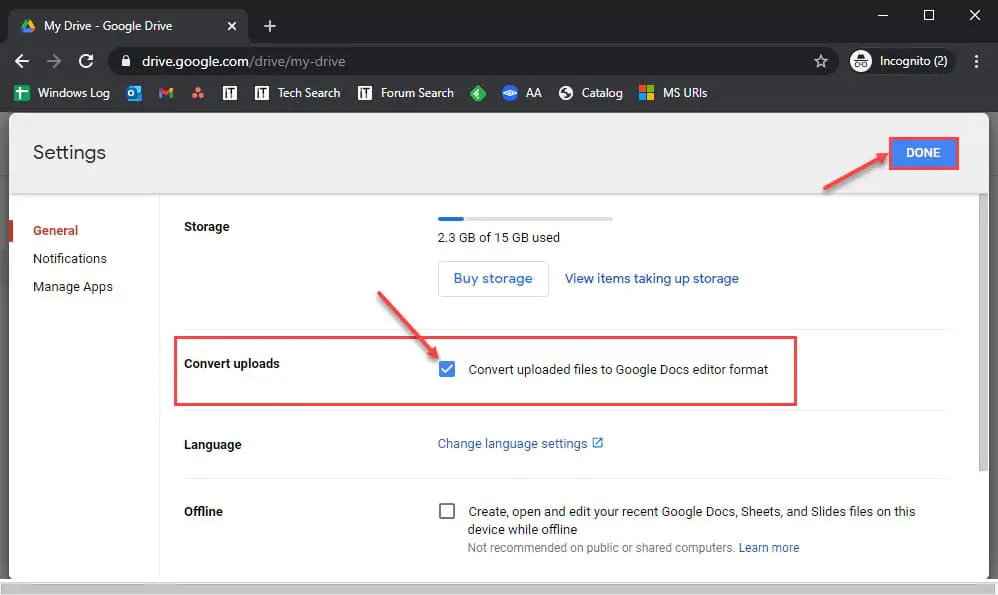Open the AA bookmark
This screenshot has height=595, width=998.
point(521,93)
